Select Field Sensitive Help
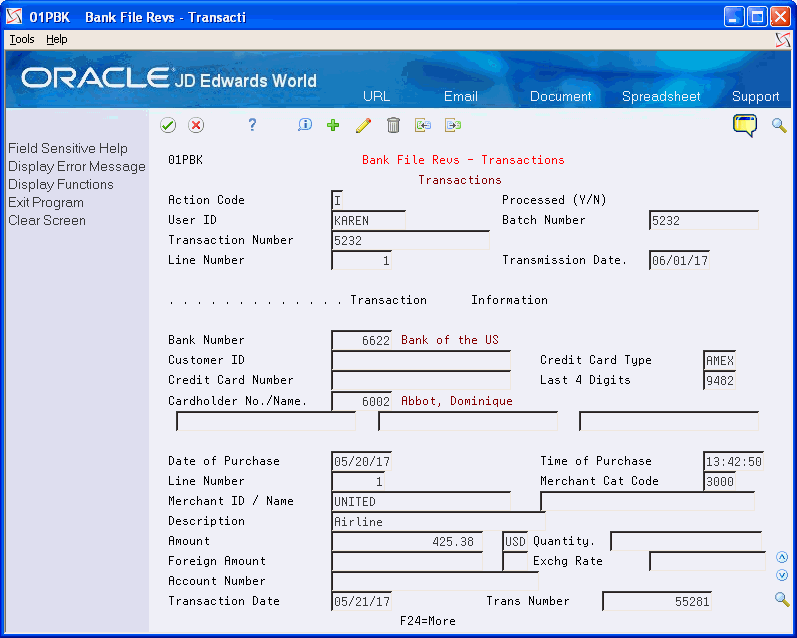 [68, 148]
